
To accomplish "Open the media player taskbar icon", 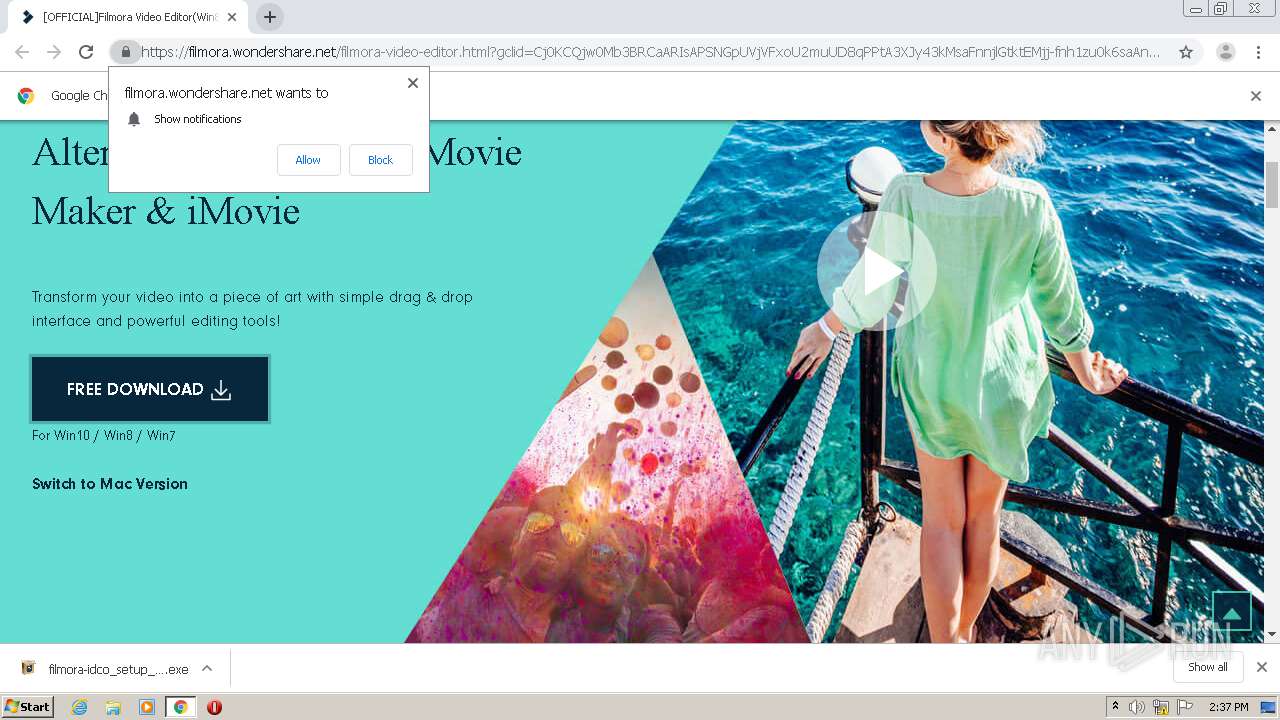I will tap(147, 707).
